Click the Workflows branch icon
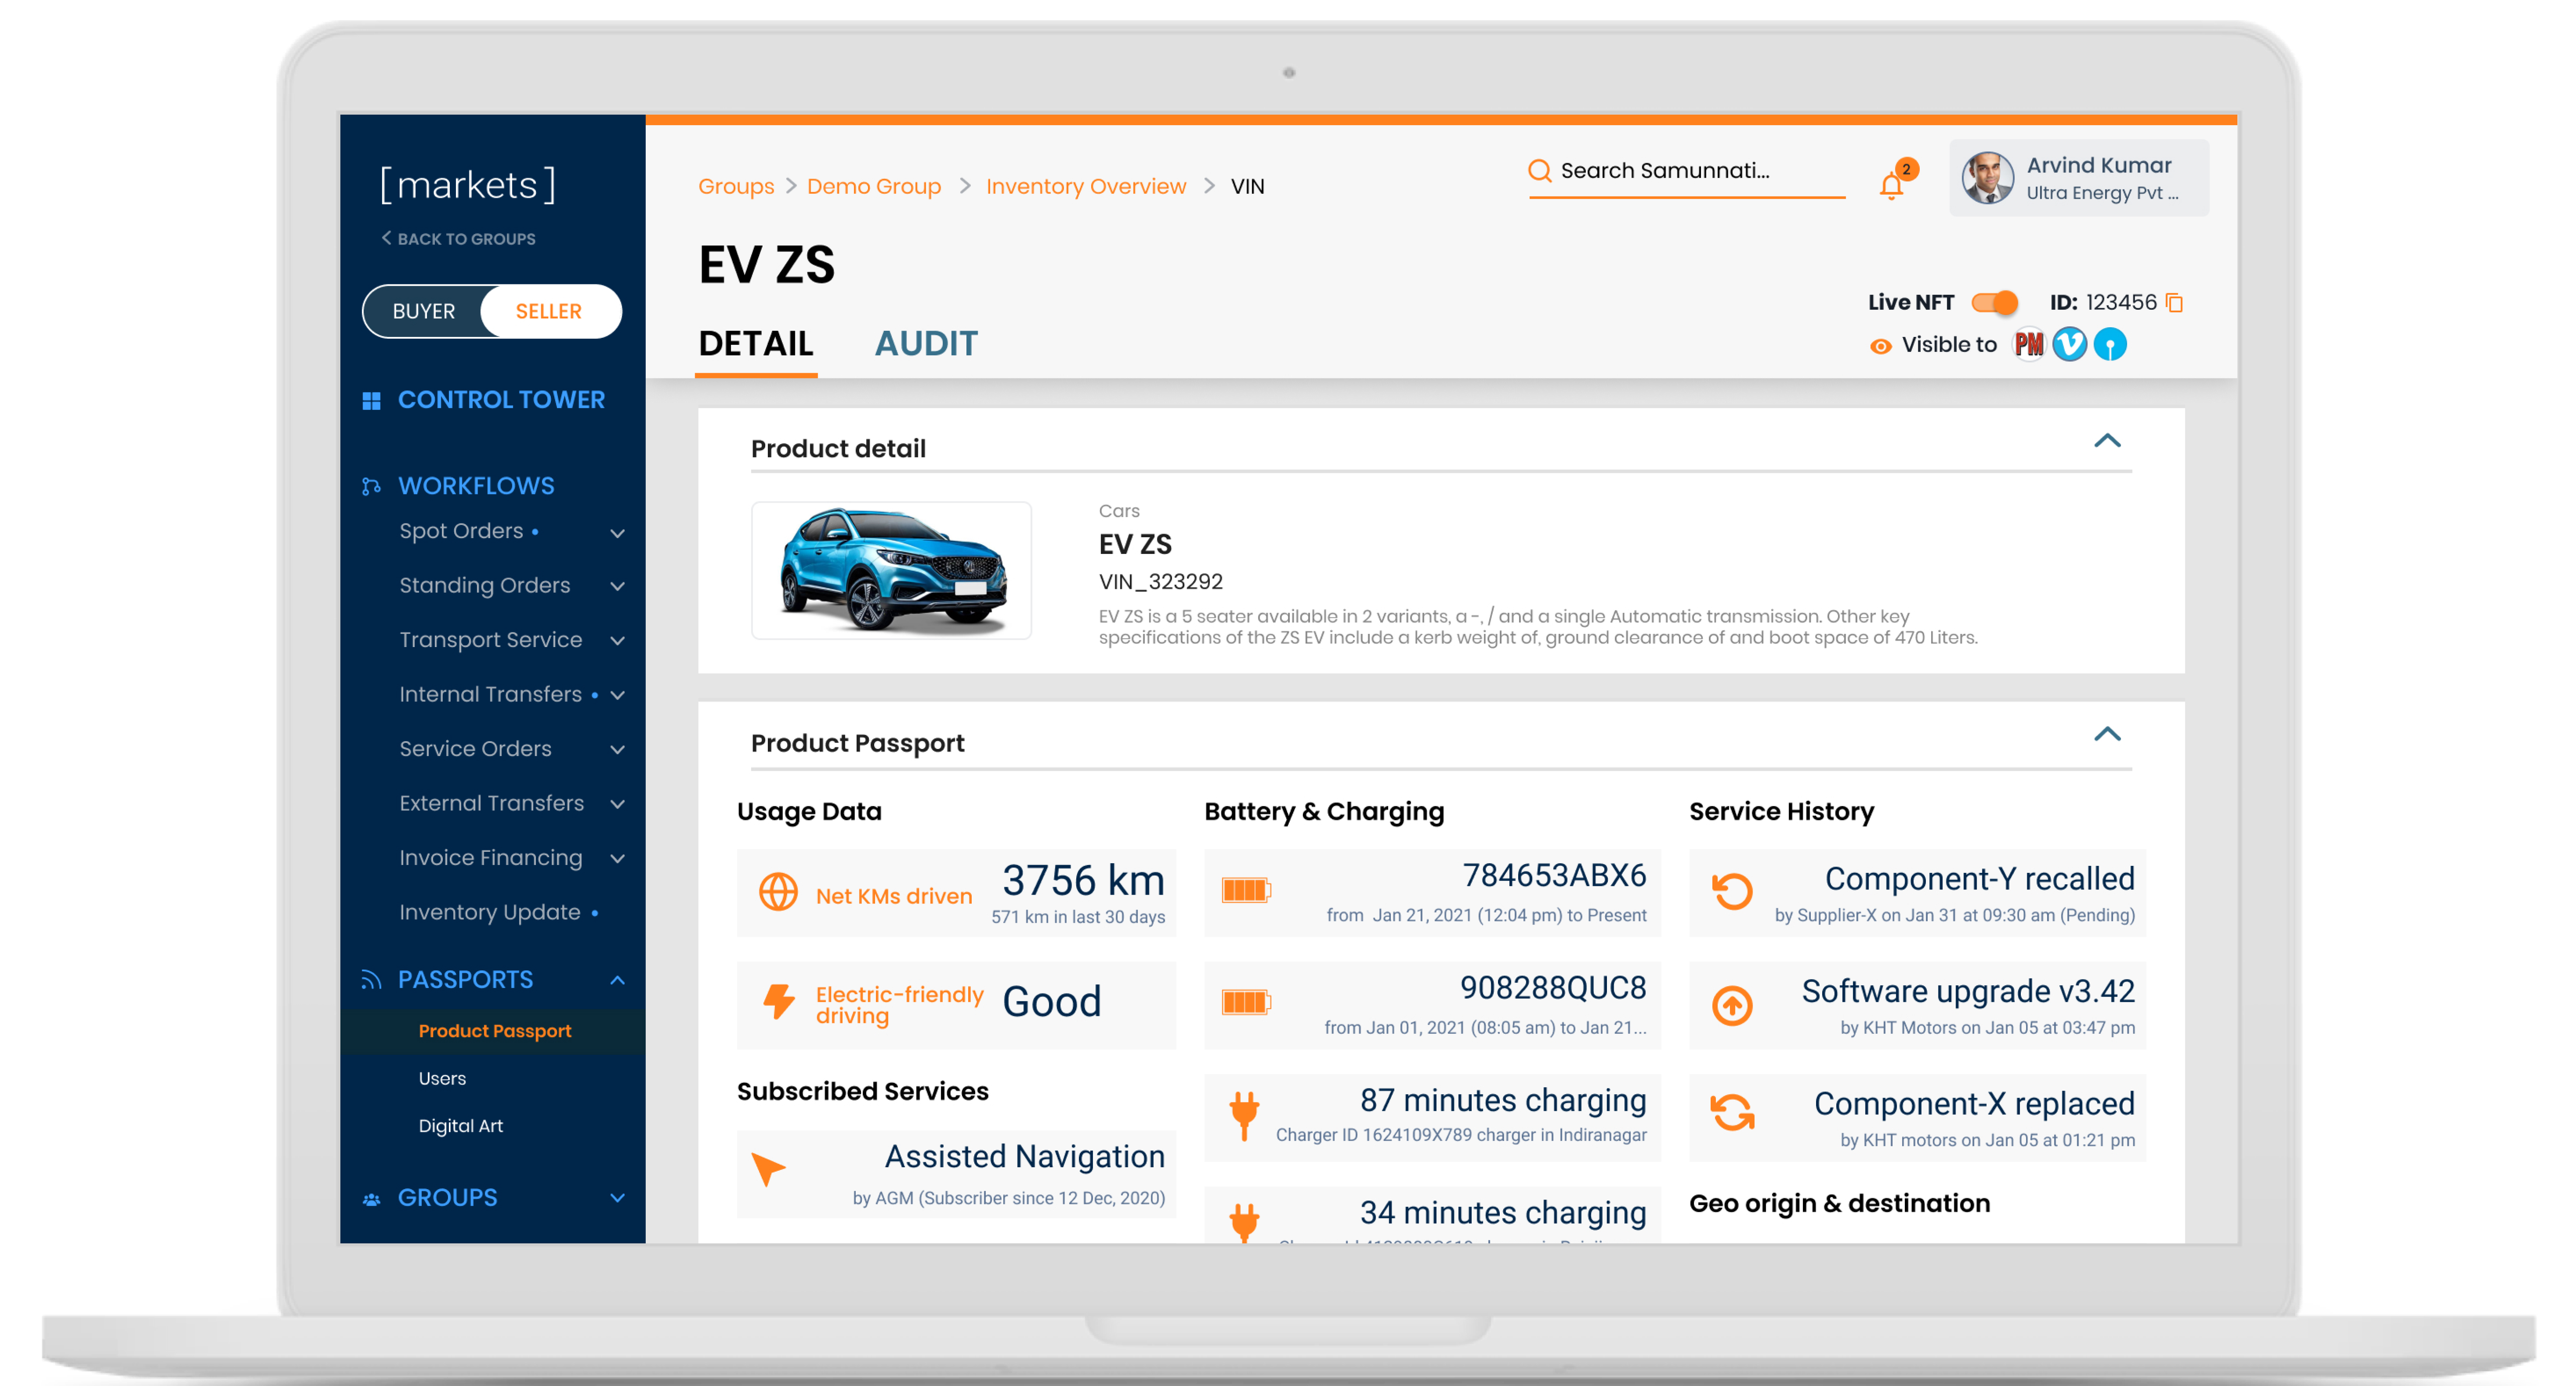Image resolution: width=2576 pixels, height=1386 pixels. coord(371,486)
